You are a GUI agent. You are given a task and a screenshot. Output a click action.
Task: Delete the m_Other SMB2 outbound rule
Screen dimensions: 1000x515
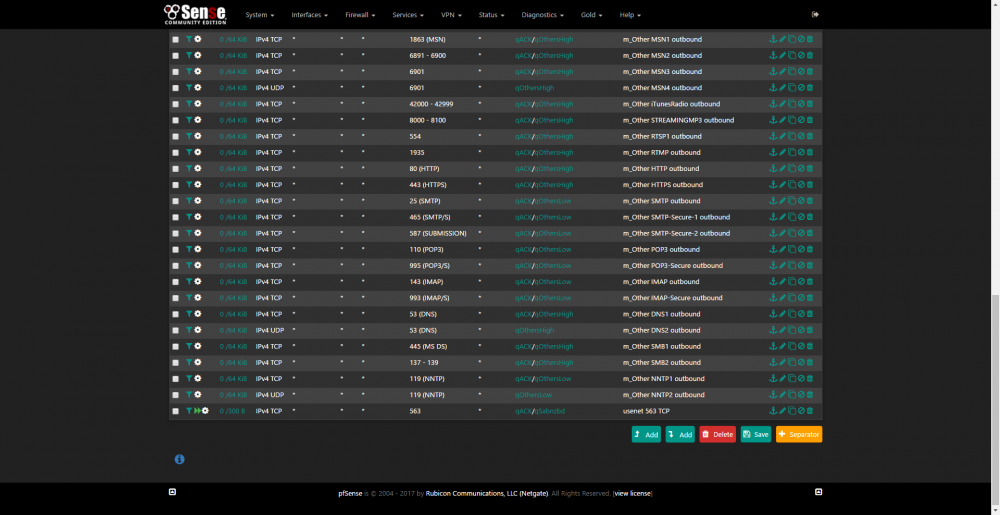point(810,362)
